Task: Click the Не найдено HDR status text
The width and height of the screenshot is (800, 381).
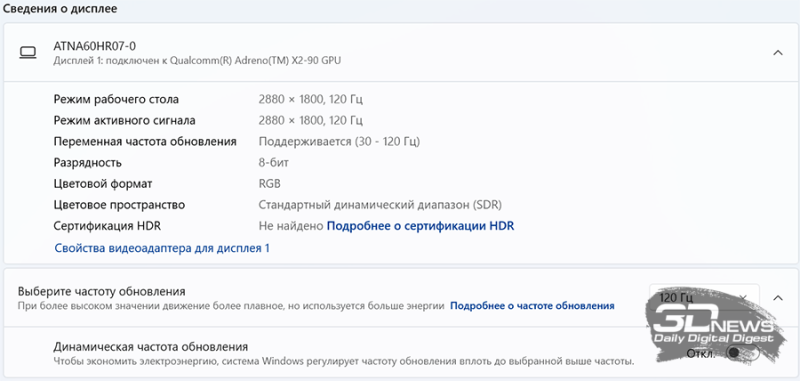Action: [291, 226]
